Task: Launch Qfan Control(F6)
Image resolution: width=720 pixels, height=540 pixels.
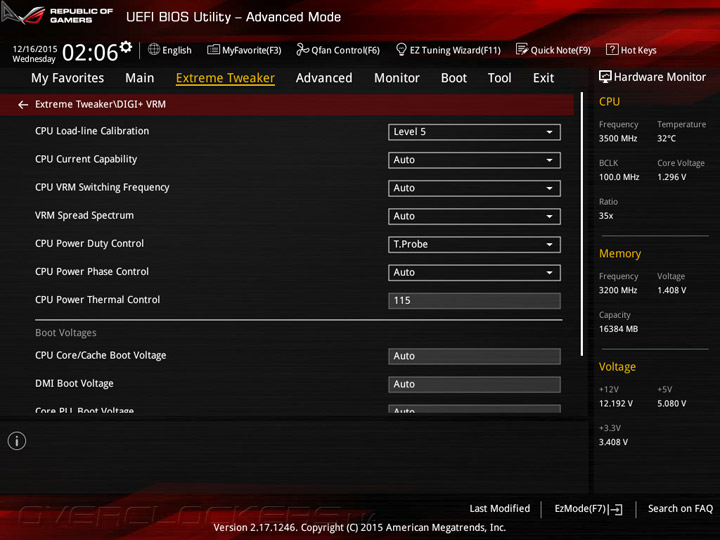Action: pos(345,50)
